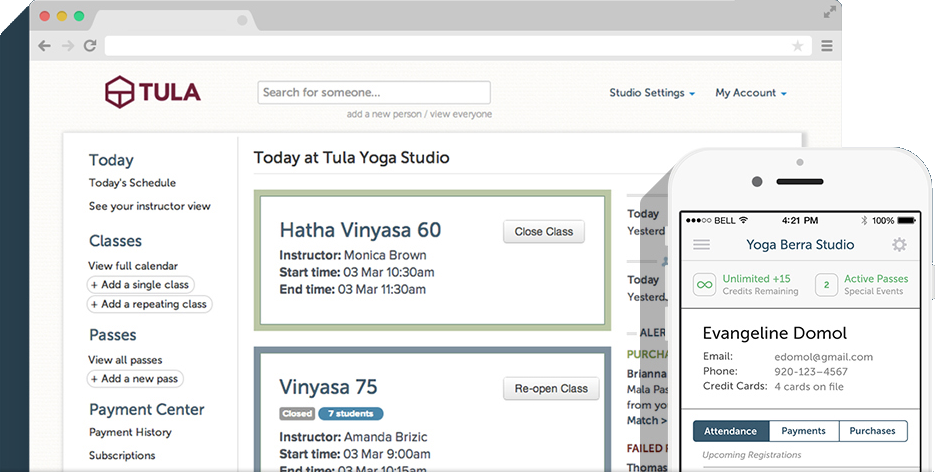Tap the infinity unlimited credits icon

click(x=704, y=285)
